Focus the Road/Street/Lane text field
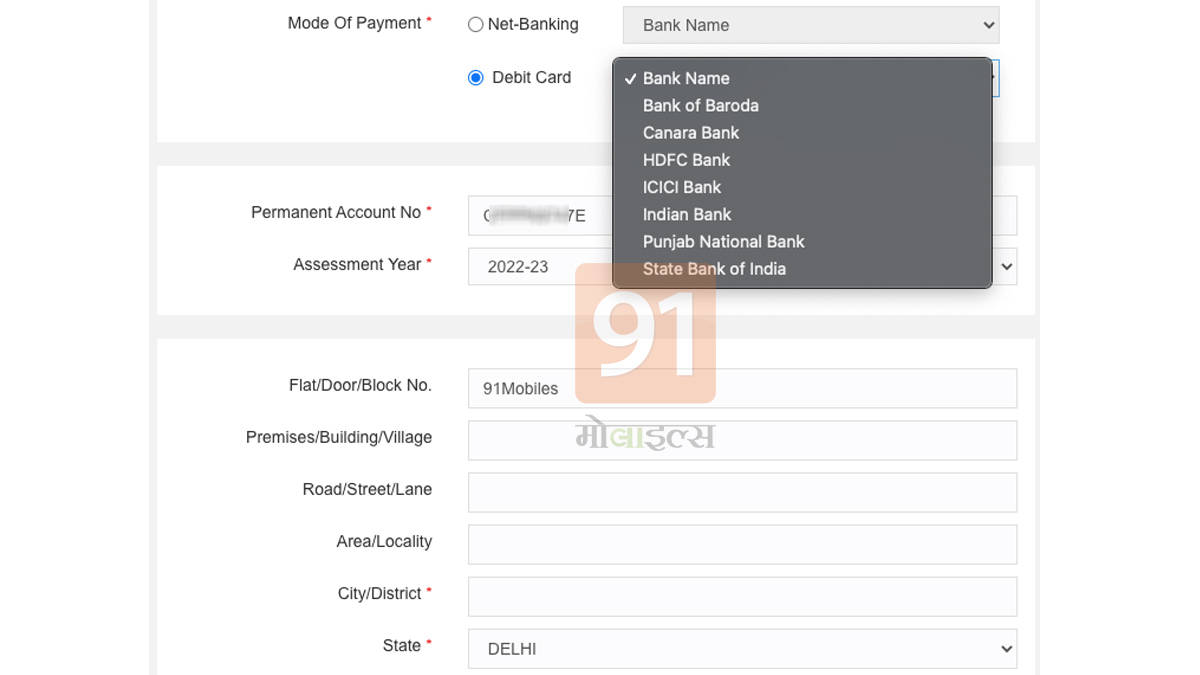The width and height of the screenshot is (1200, 675). click(742, 492)
